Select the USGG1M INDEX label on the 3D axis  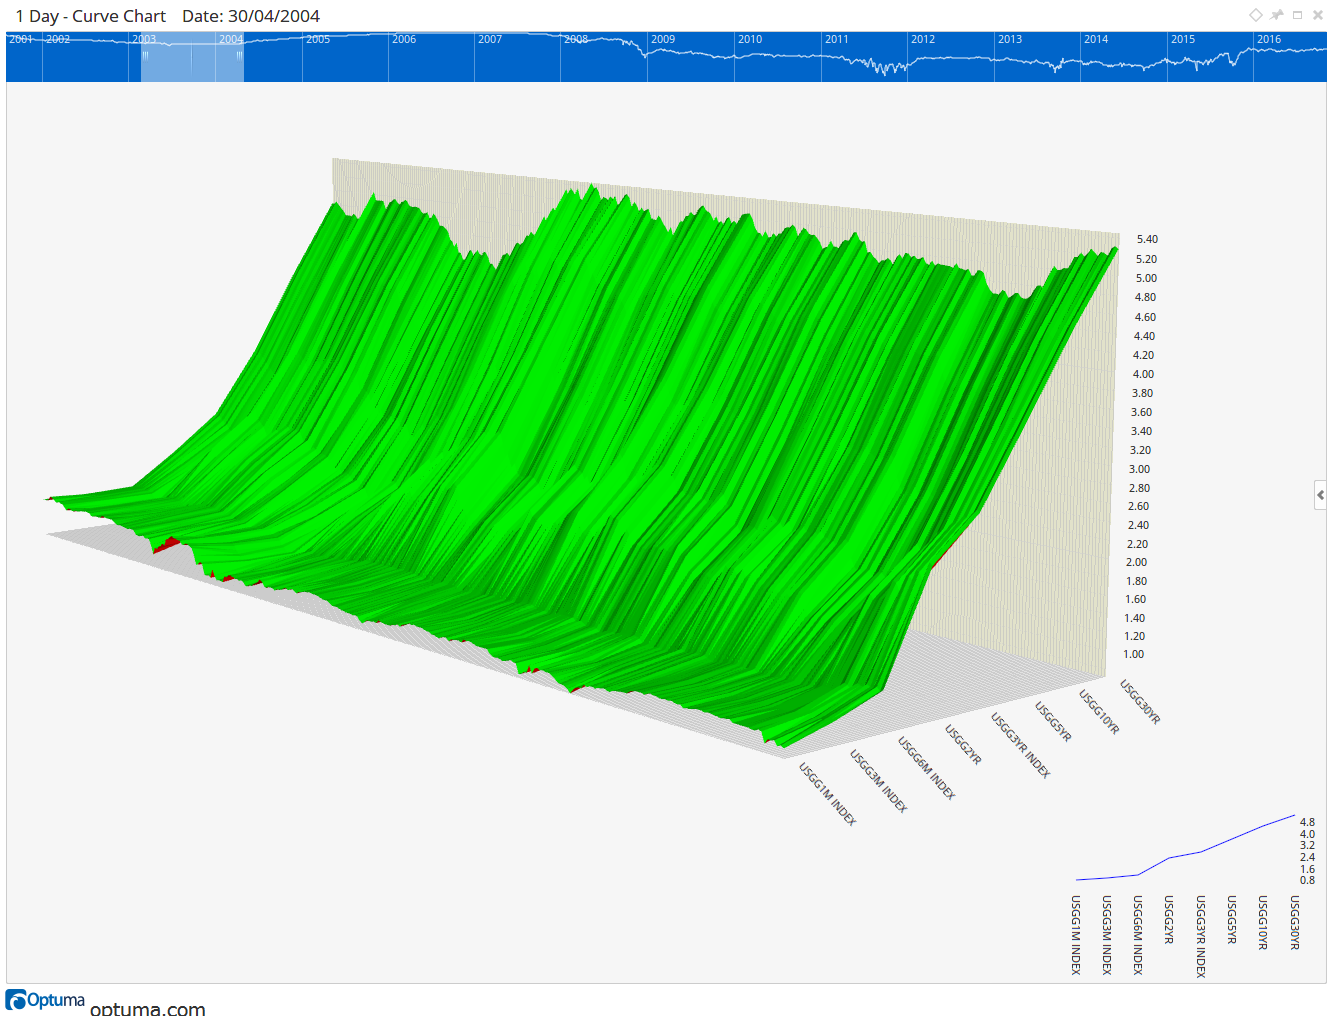(828, 794)
